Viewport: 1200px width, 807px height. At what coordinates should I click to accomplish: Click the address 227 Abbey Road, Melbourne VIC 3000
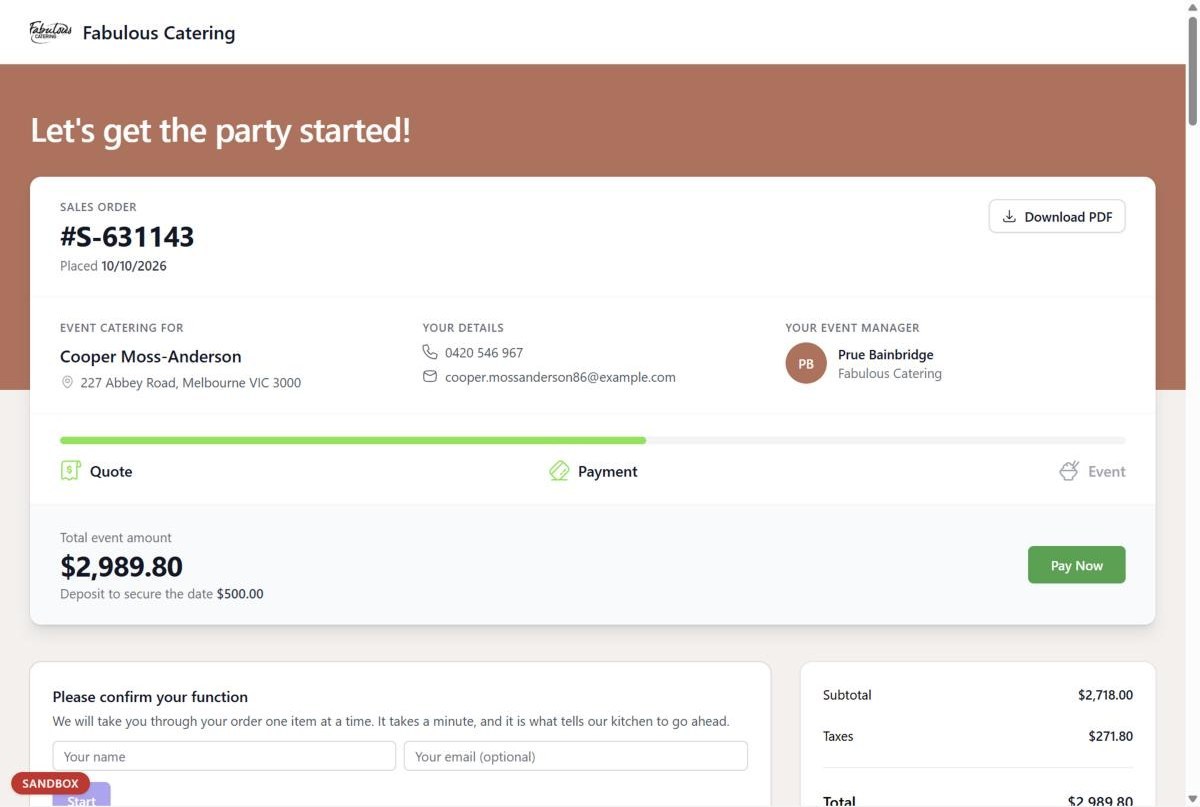pos(190,382)
